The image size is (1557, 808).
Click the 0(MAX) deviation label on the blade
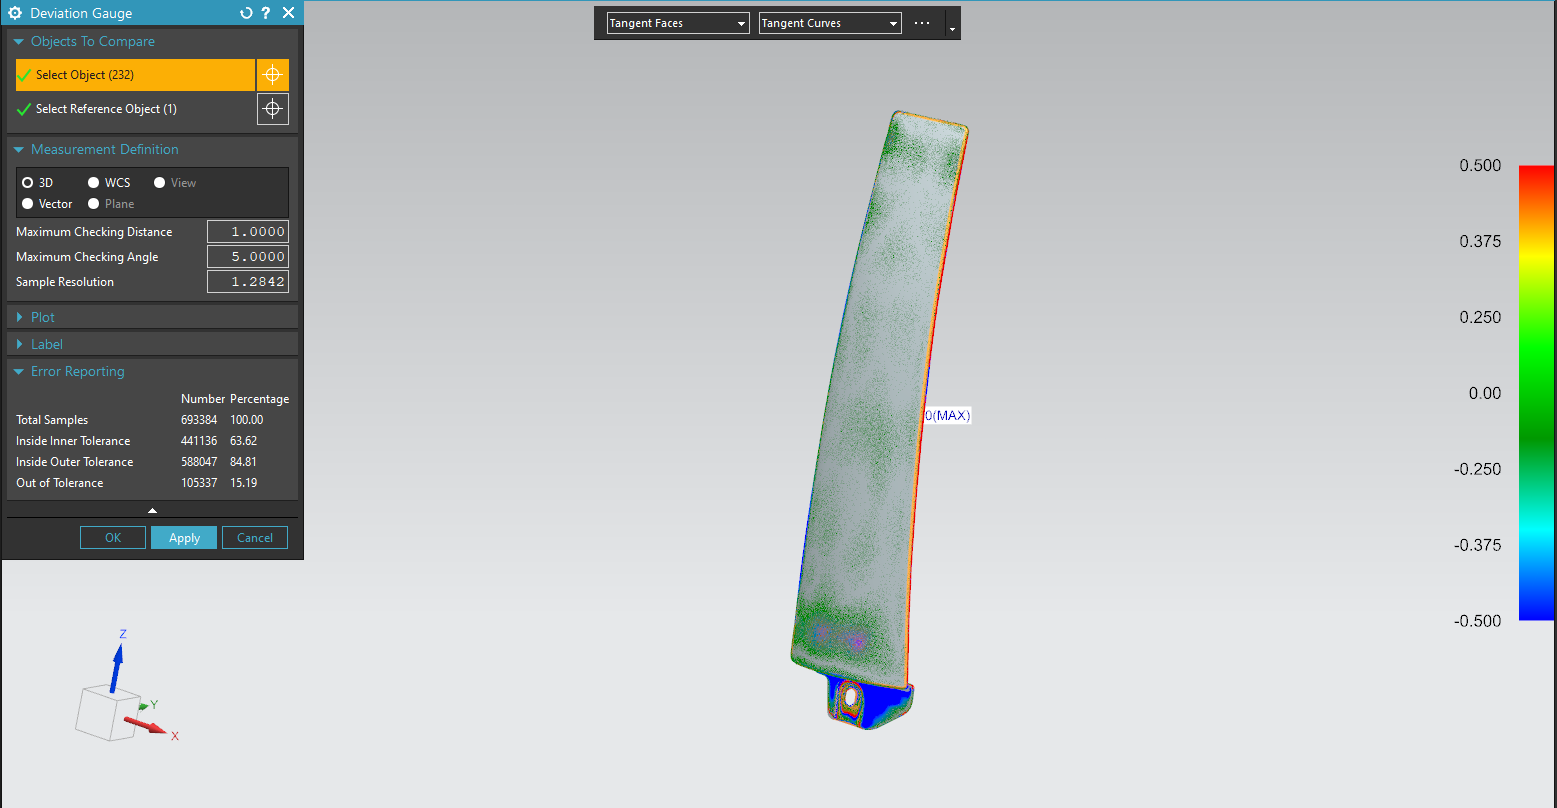948,415
